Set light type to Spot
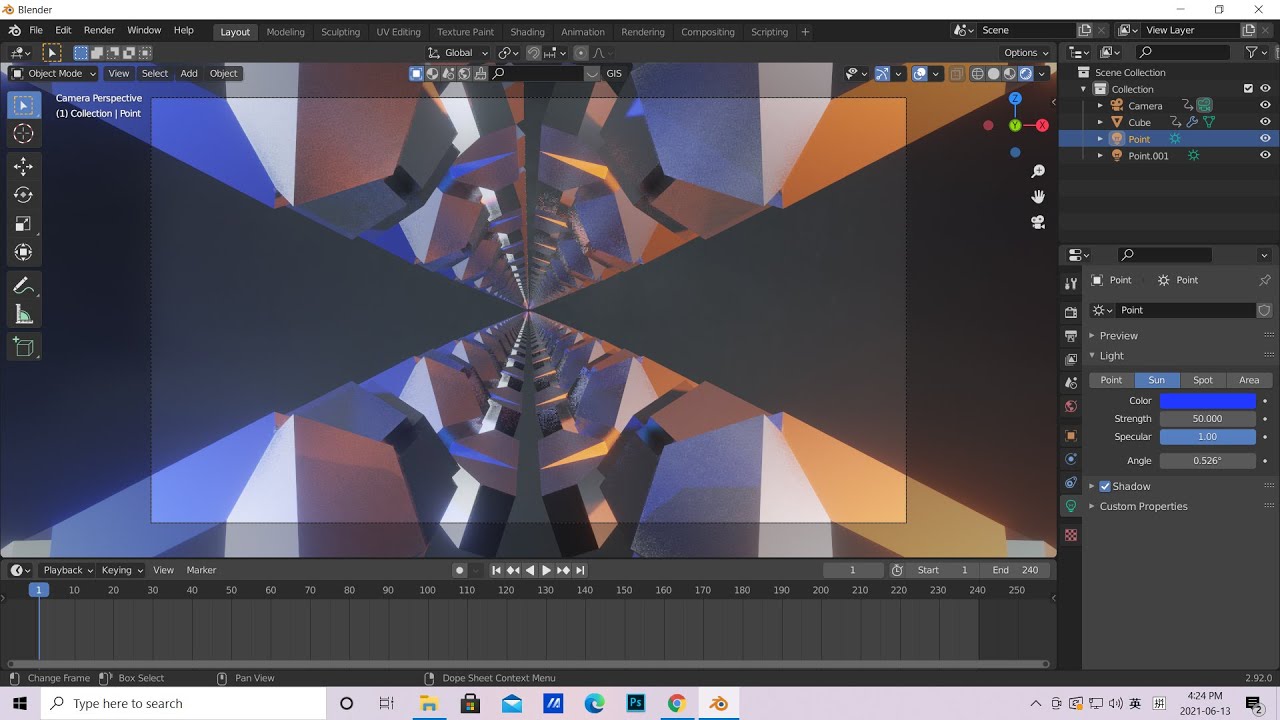This screenshot has width=1280, height=720. tap(1203, 380)
